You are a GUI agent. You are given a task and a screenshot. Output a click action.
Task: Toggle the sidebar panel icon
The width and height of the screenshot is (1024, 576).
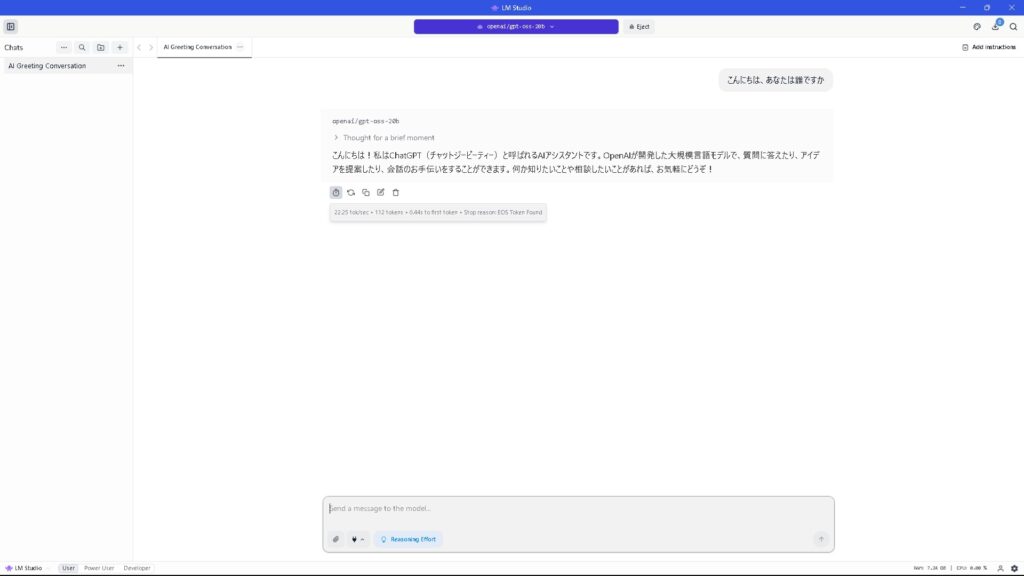pyautogui.click(x=11, y=27)
